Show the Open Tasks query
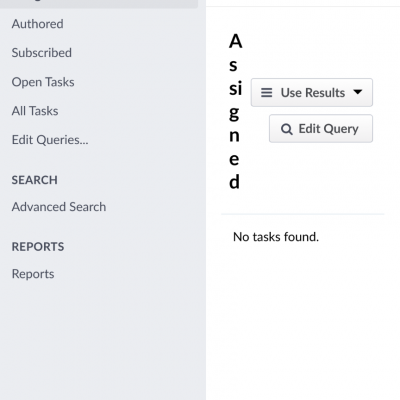 point(43,82)
